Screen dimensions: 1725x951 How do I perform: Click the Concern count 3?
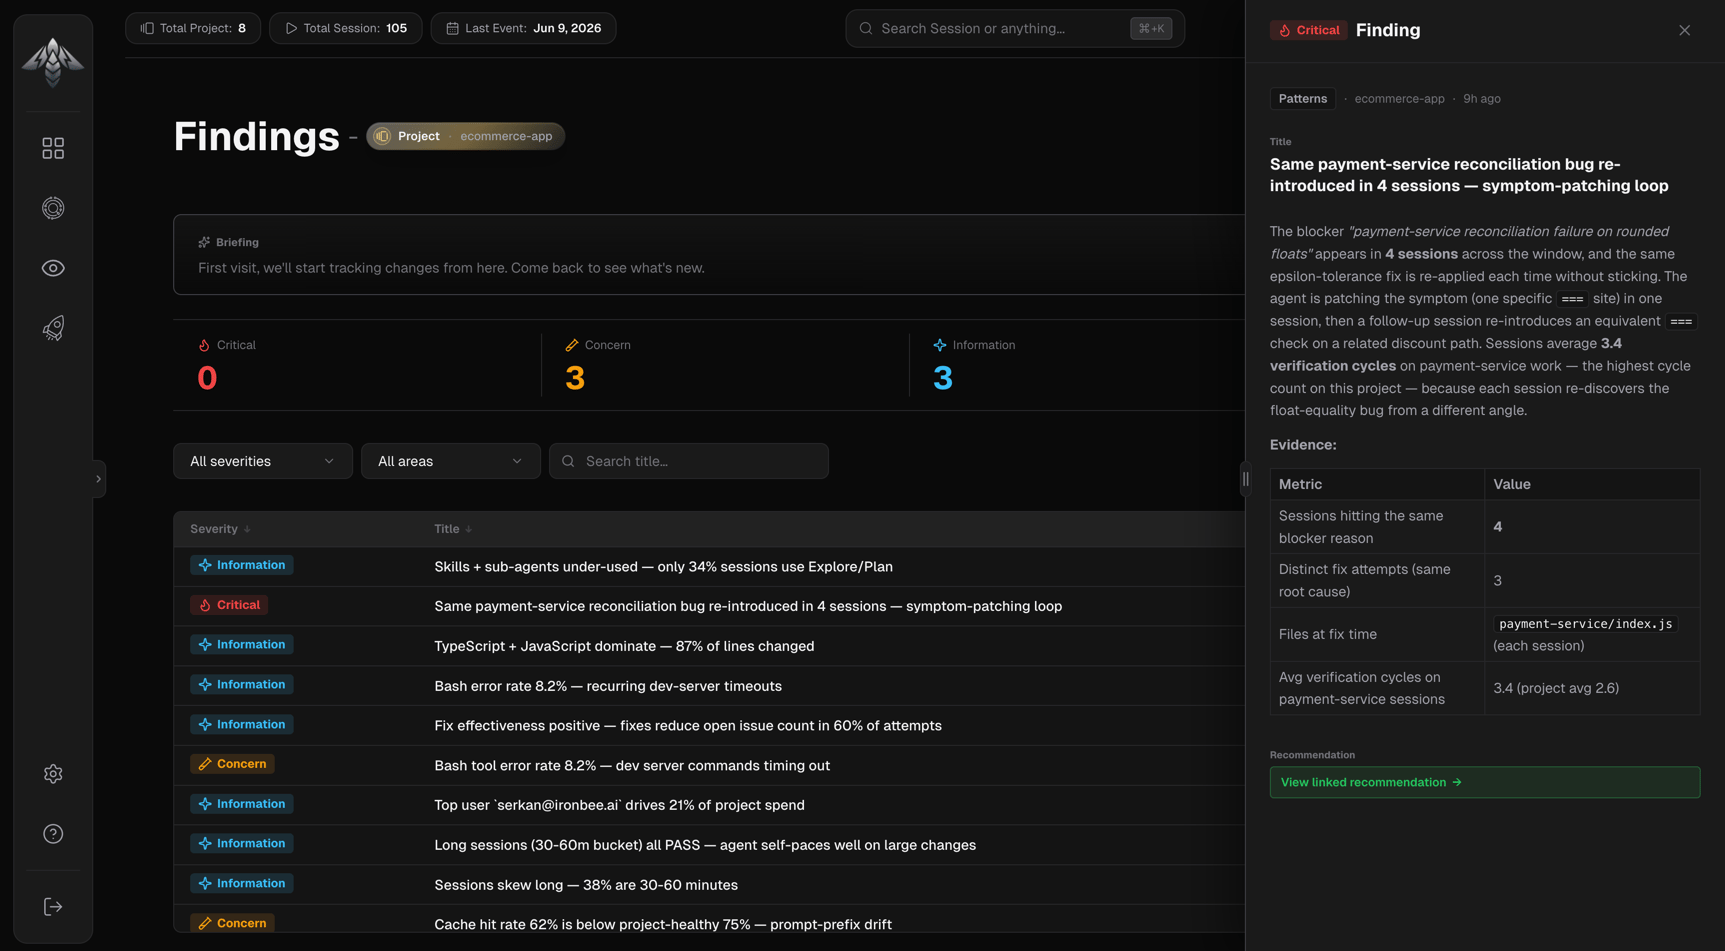575,378
